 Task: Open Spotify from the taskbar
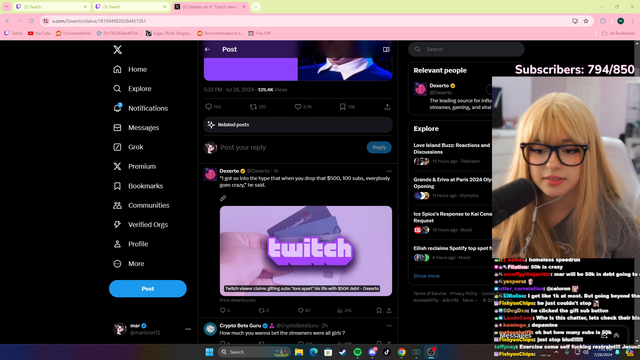[358, 352]
